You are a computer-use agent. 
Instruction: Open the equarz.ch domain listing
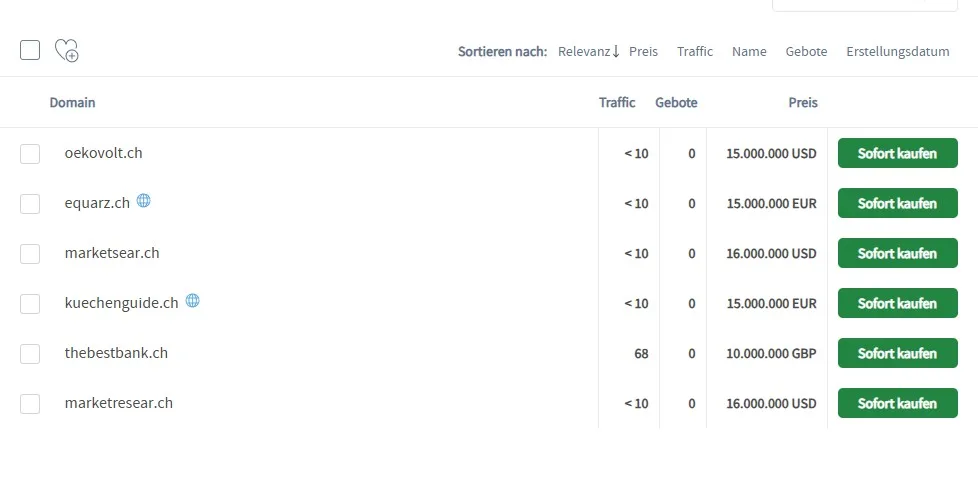(97, 203)
